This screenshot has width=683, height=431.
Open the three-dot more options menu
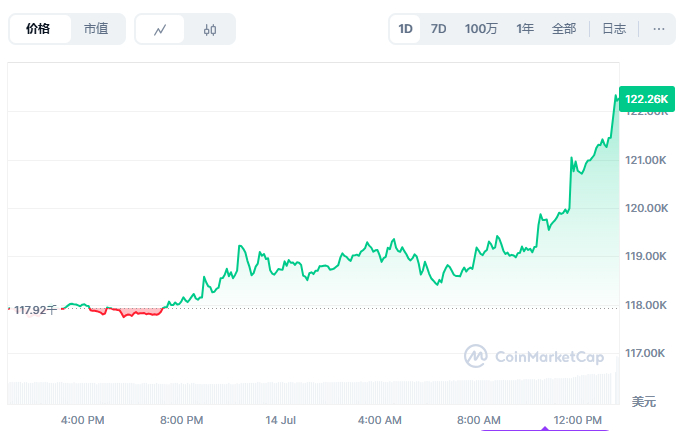tap(658, 29)
